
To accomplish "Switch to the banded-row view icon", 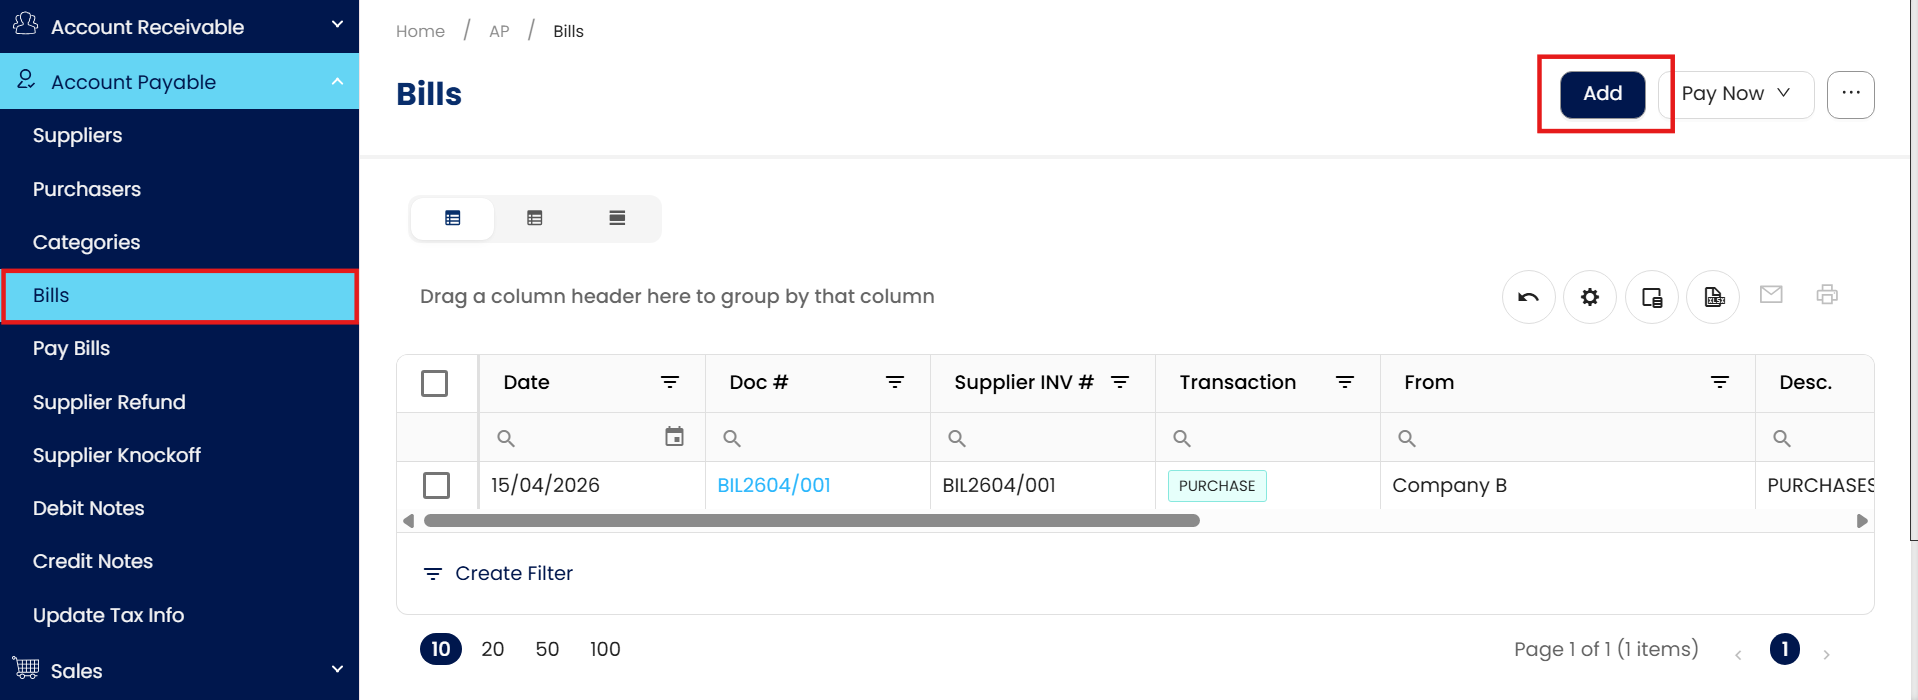I will pyautogui.click(x=617, y=218).
